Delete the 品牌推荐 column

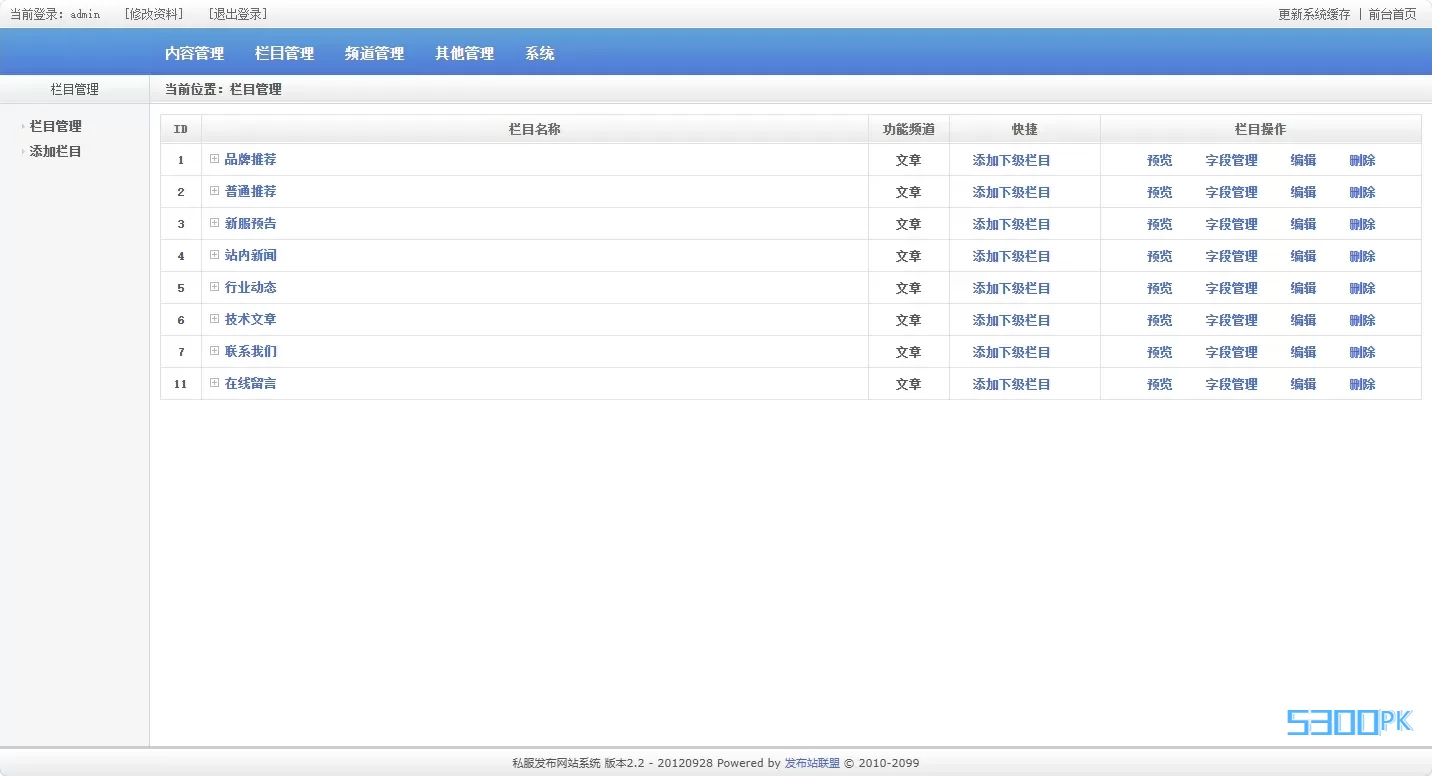point(1362,160)
